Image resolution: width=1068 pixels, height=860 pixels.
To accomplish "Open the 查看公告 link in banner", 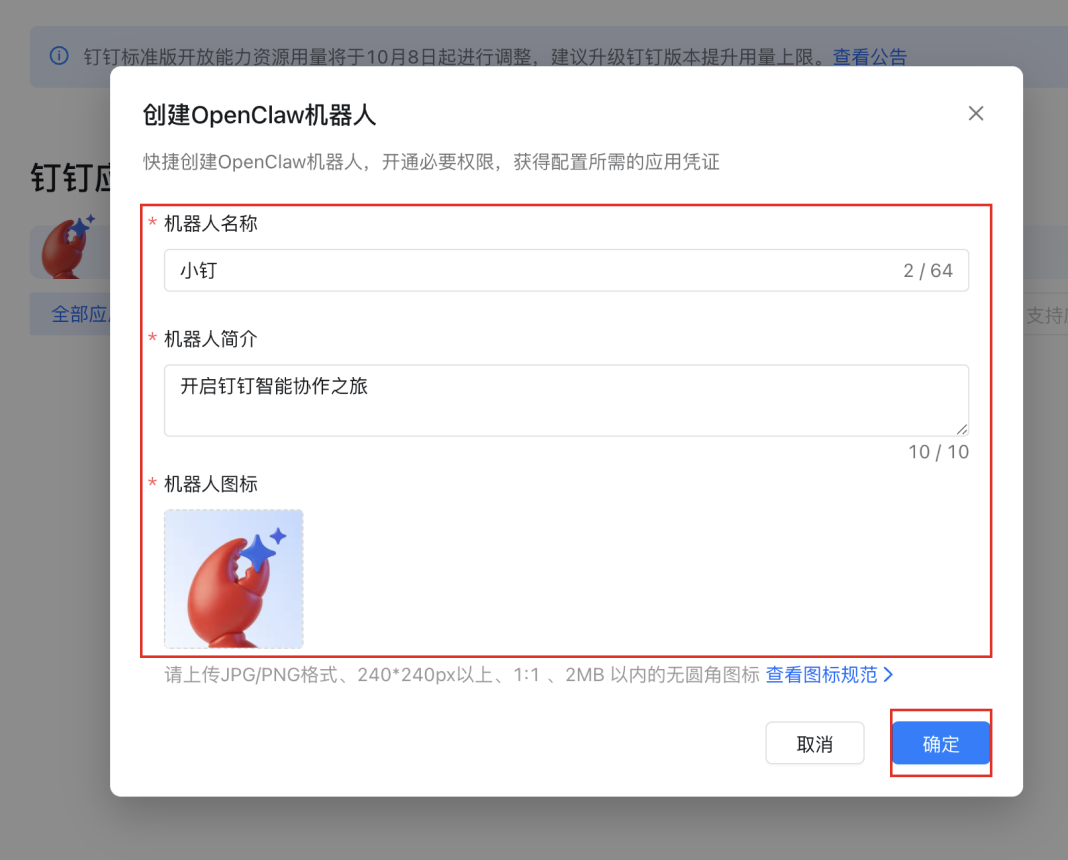I will 870,57.
